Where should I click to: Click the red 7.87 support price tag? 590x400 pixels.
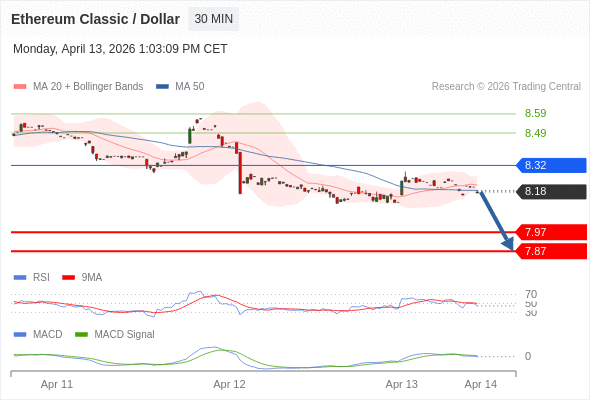click(552, 251)
